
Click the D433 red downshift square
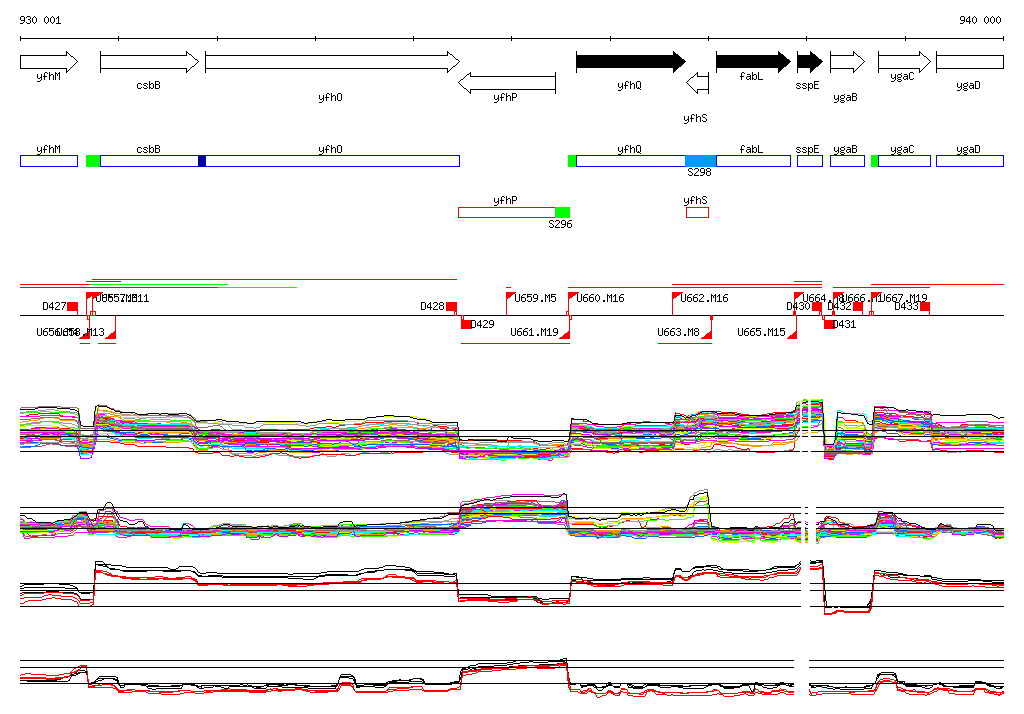[925, 306]
